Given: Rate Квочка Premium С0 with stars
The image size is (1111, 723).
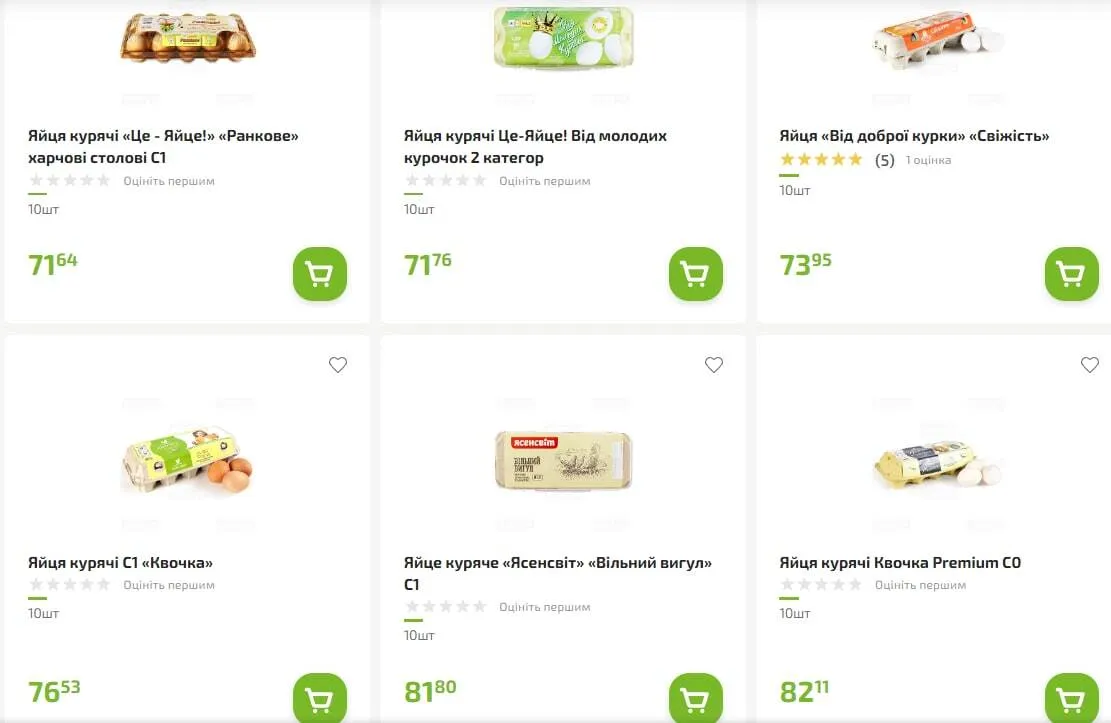Looking at the screenshot, I should tap(821, 585).
